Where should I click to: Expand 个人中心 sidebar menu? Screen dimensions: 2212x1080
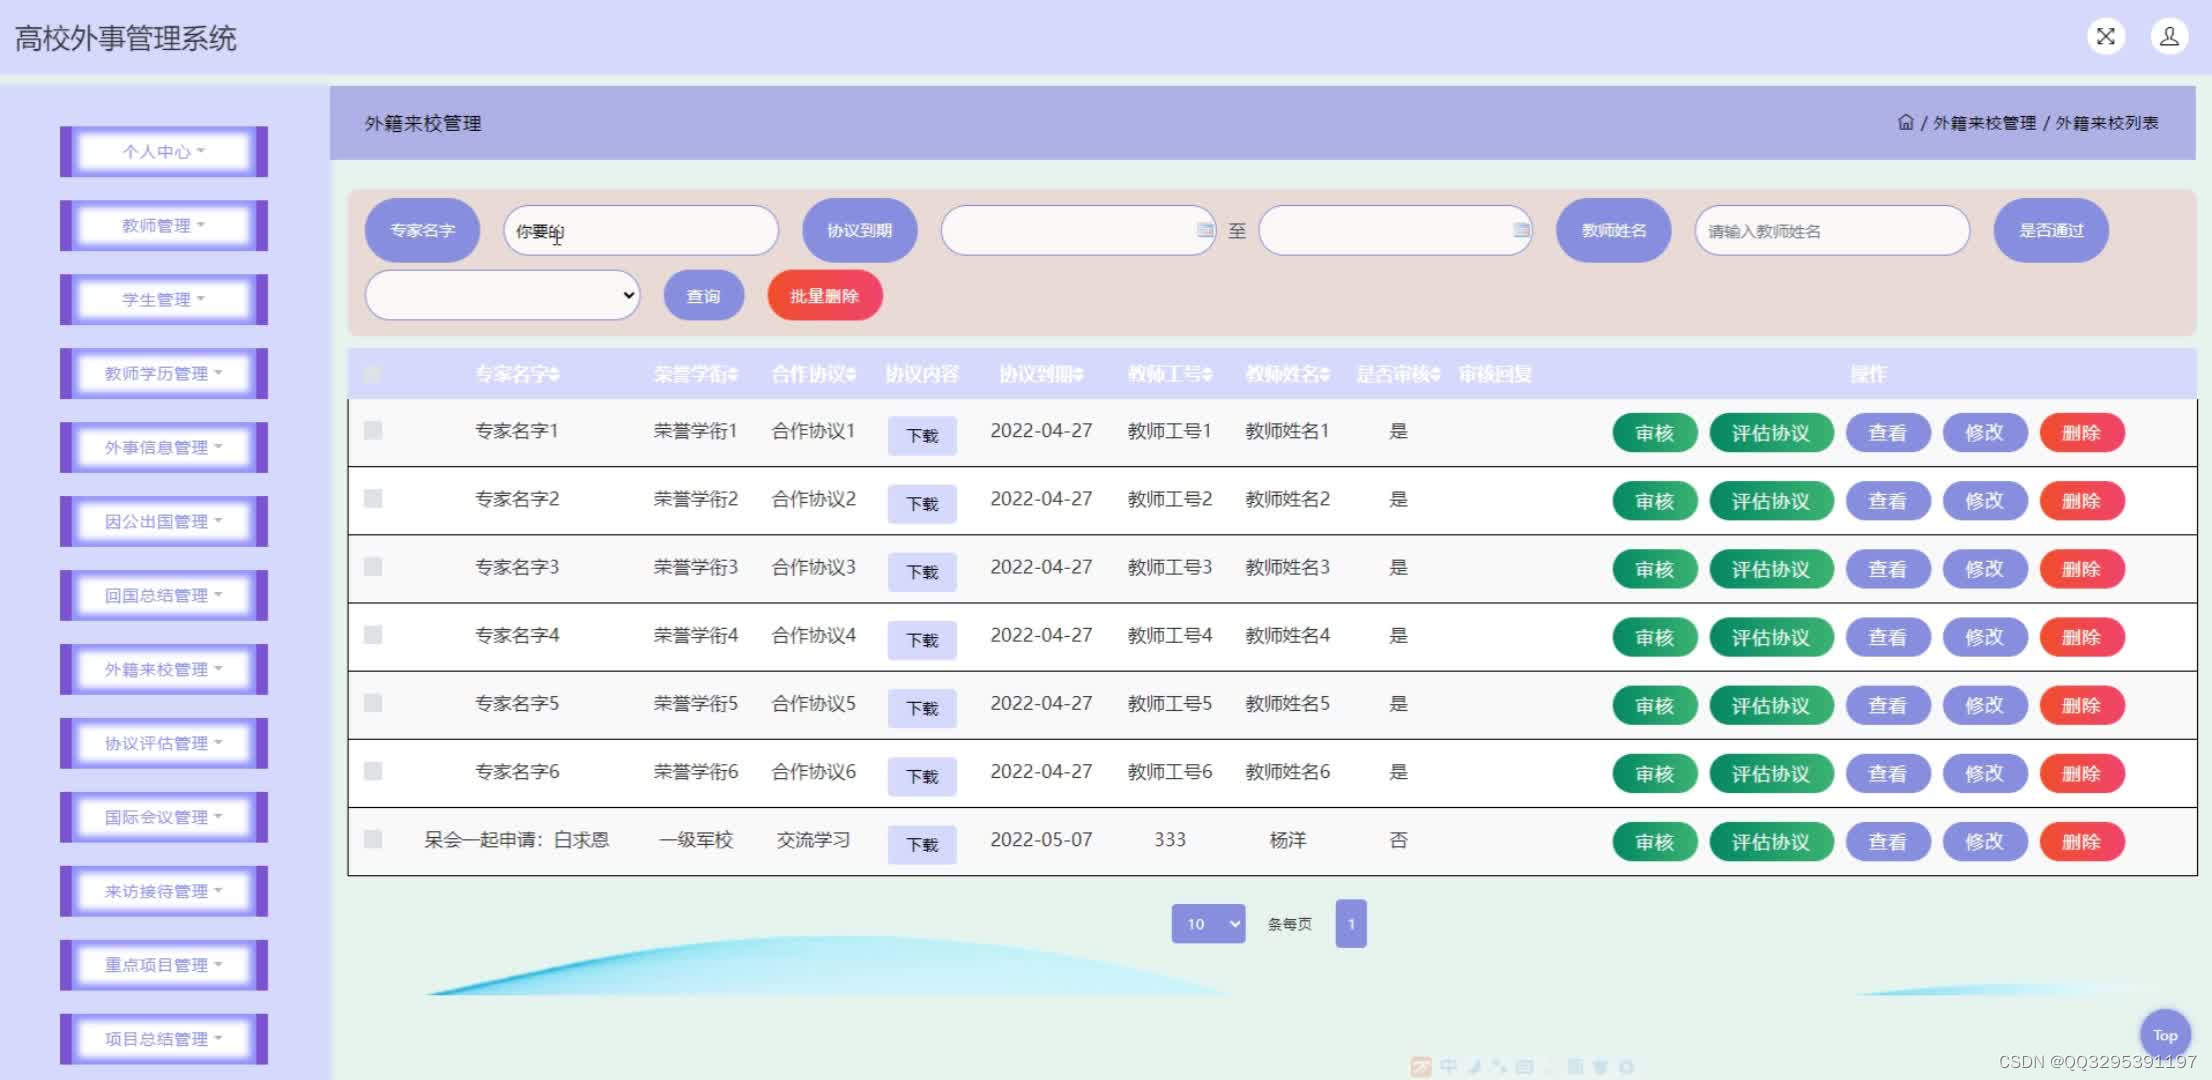coord(164,151)
